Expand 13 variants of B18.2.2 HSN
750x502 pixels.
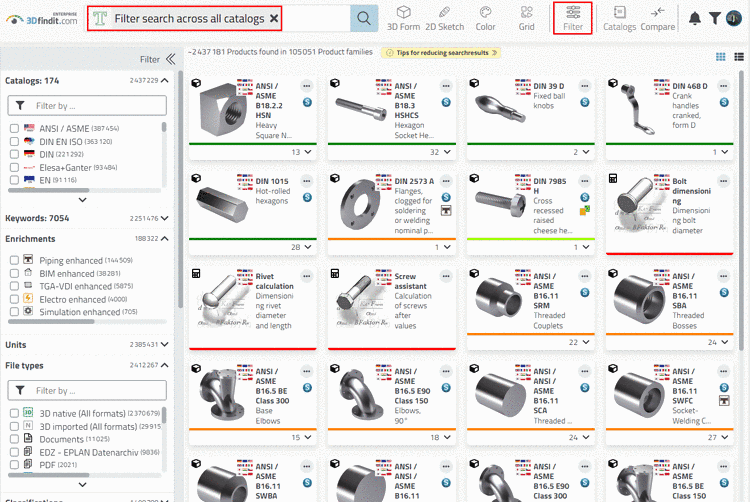[301, 152]
